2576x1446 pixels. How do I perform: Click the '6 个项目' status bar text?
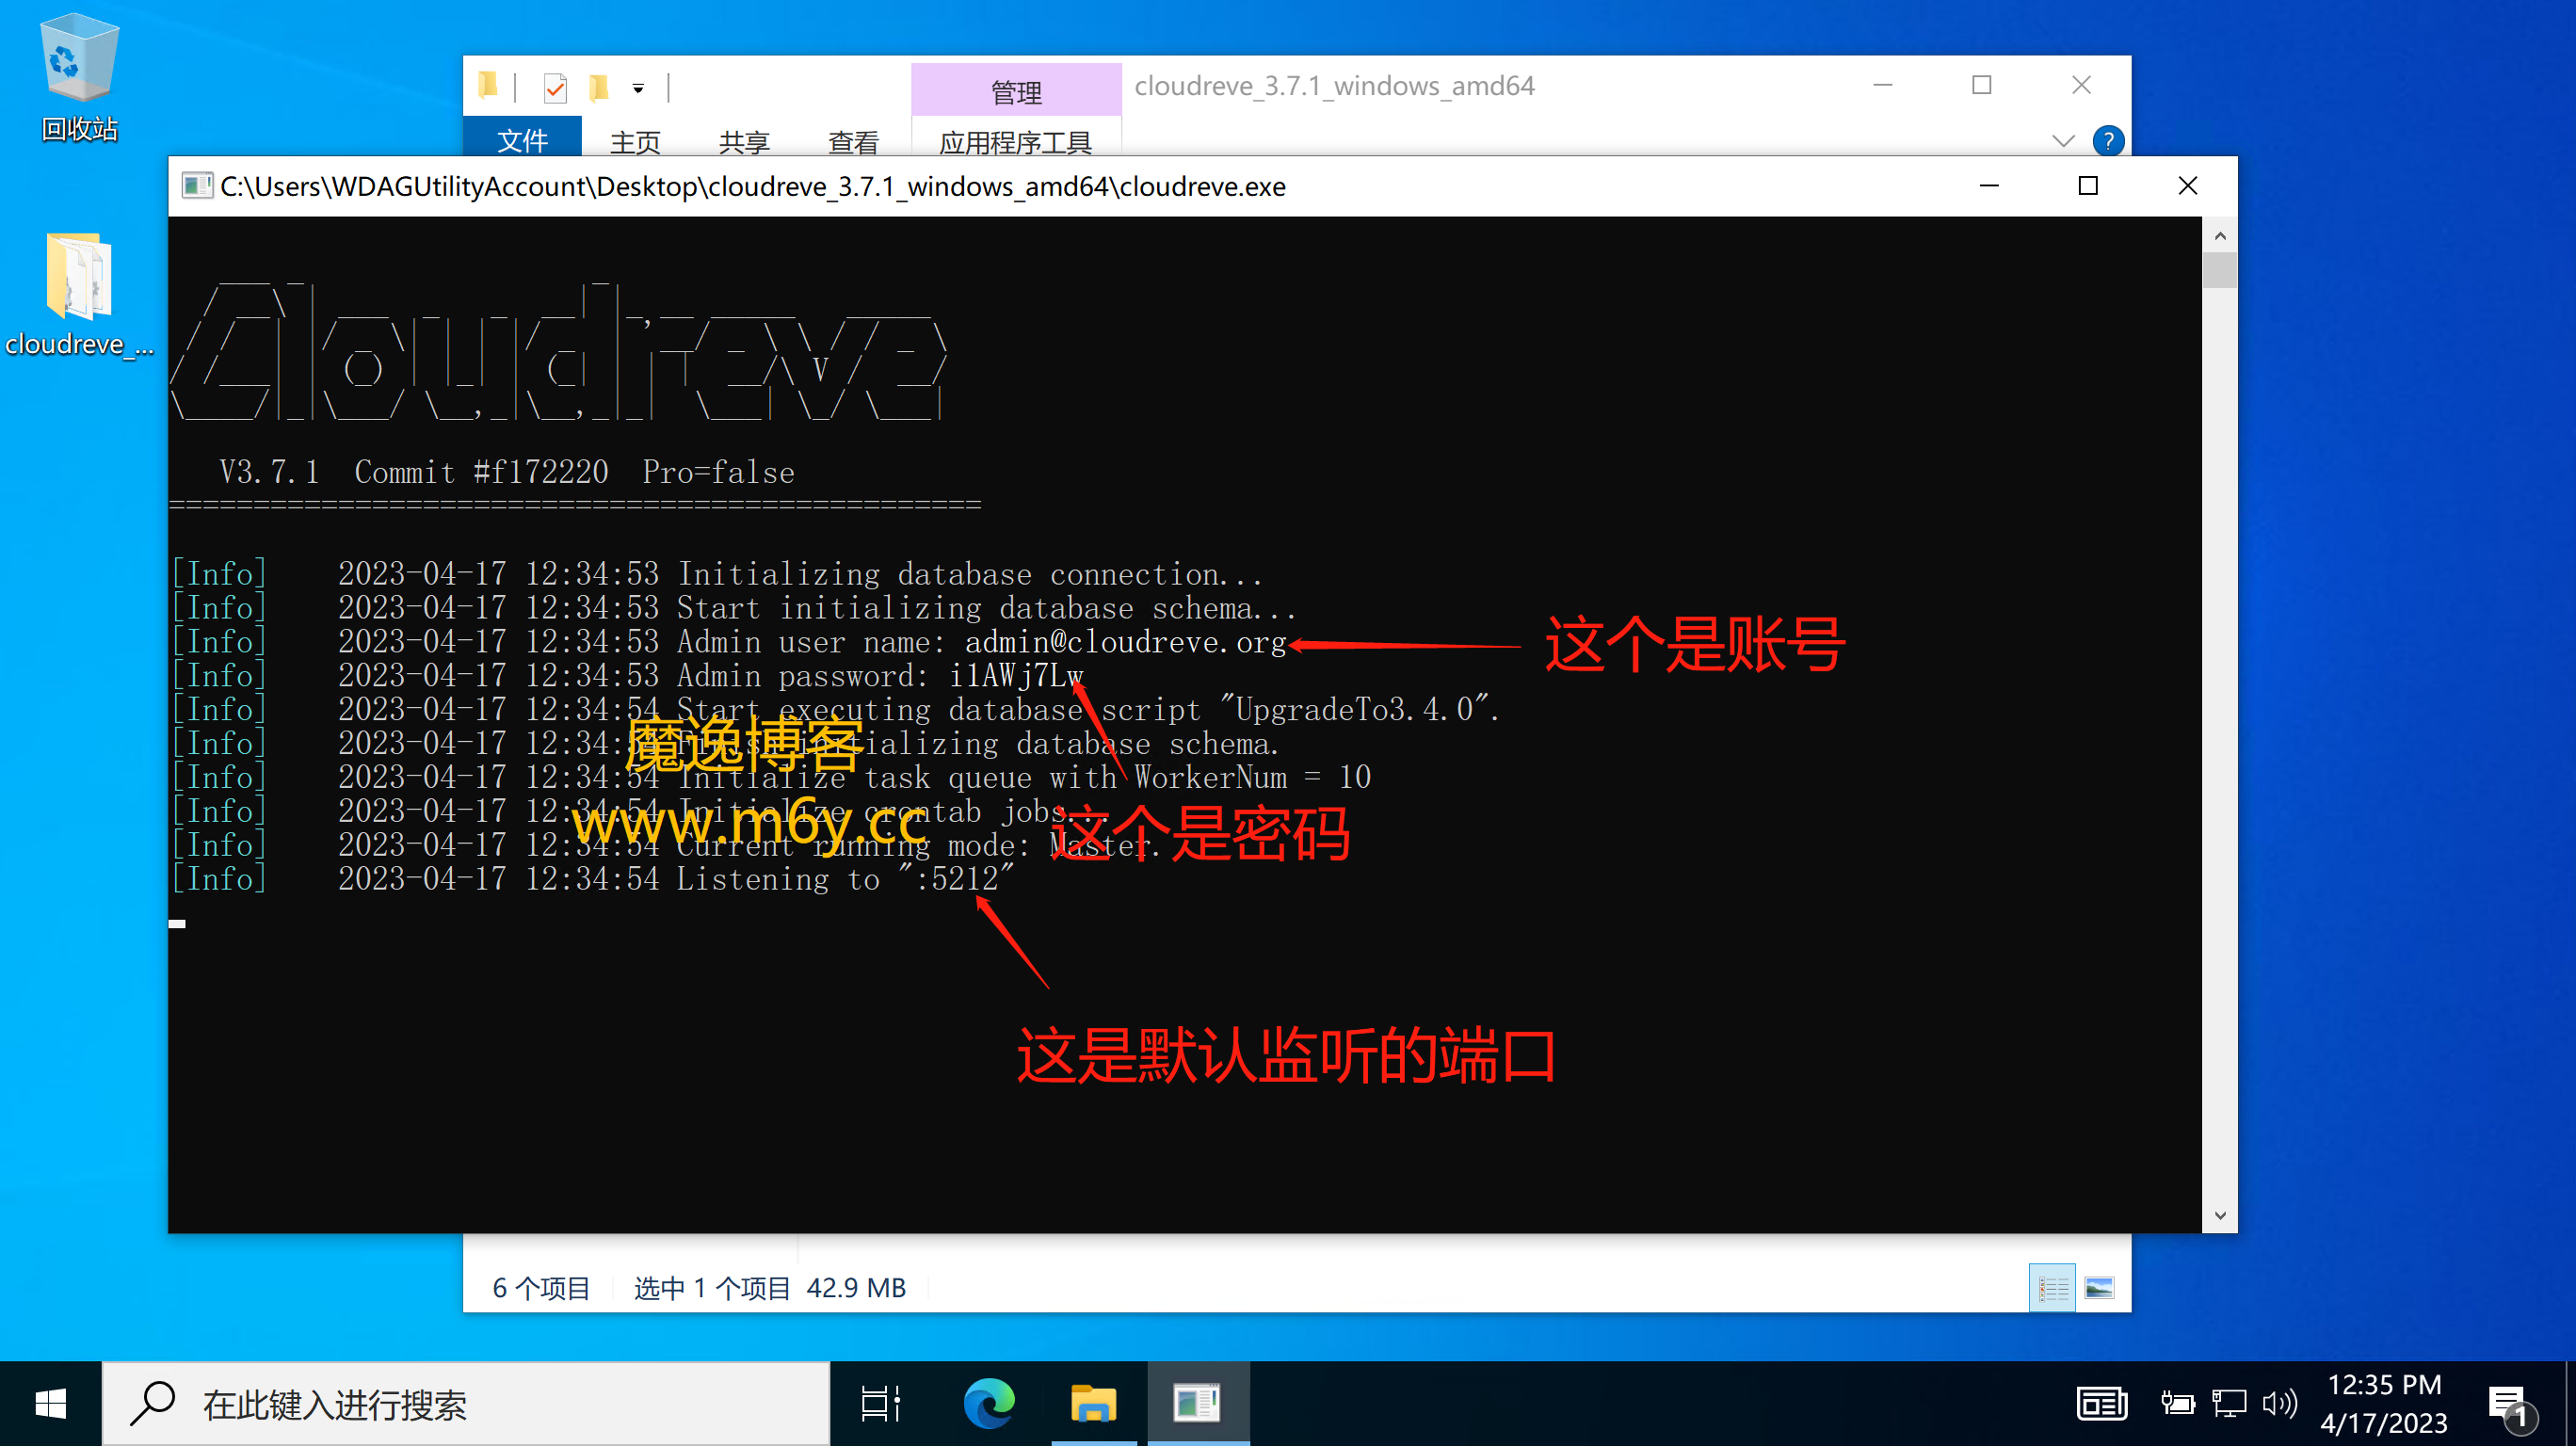(541, 1288)
